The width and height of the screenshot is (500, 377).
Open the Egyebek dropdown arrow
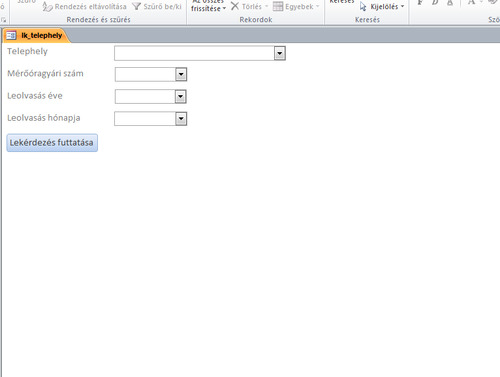[318, 6]
